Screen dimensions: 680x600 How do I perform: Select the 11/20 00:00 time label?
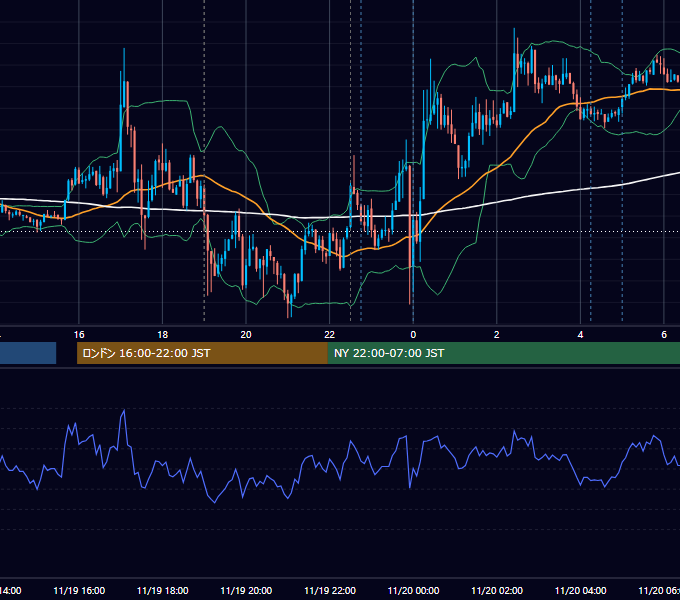(x=413, y=590)
